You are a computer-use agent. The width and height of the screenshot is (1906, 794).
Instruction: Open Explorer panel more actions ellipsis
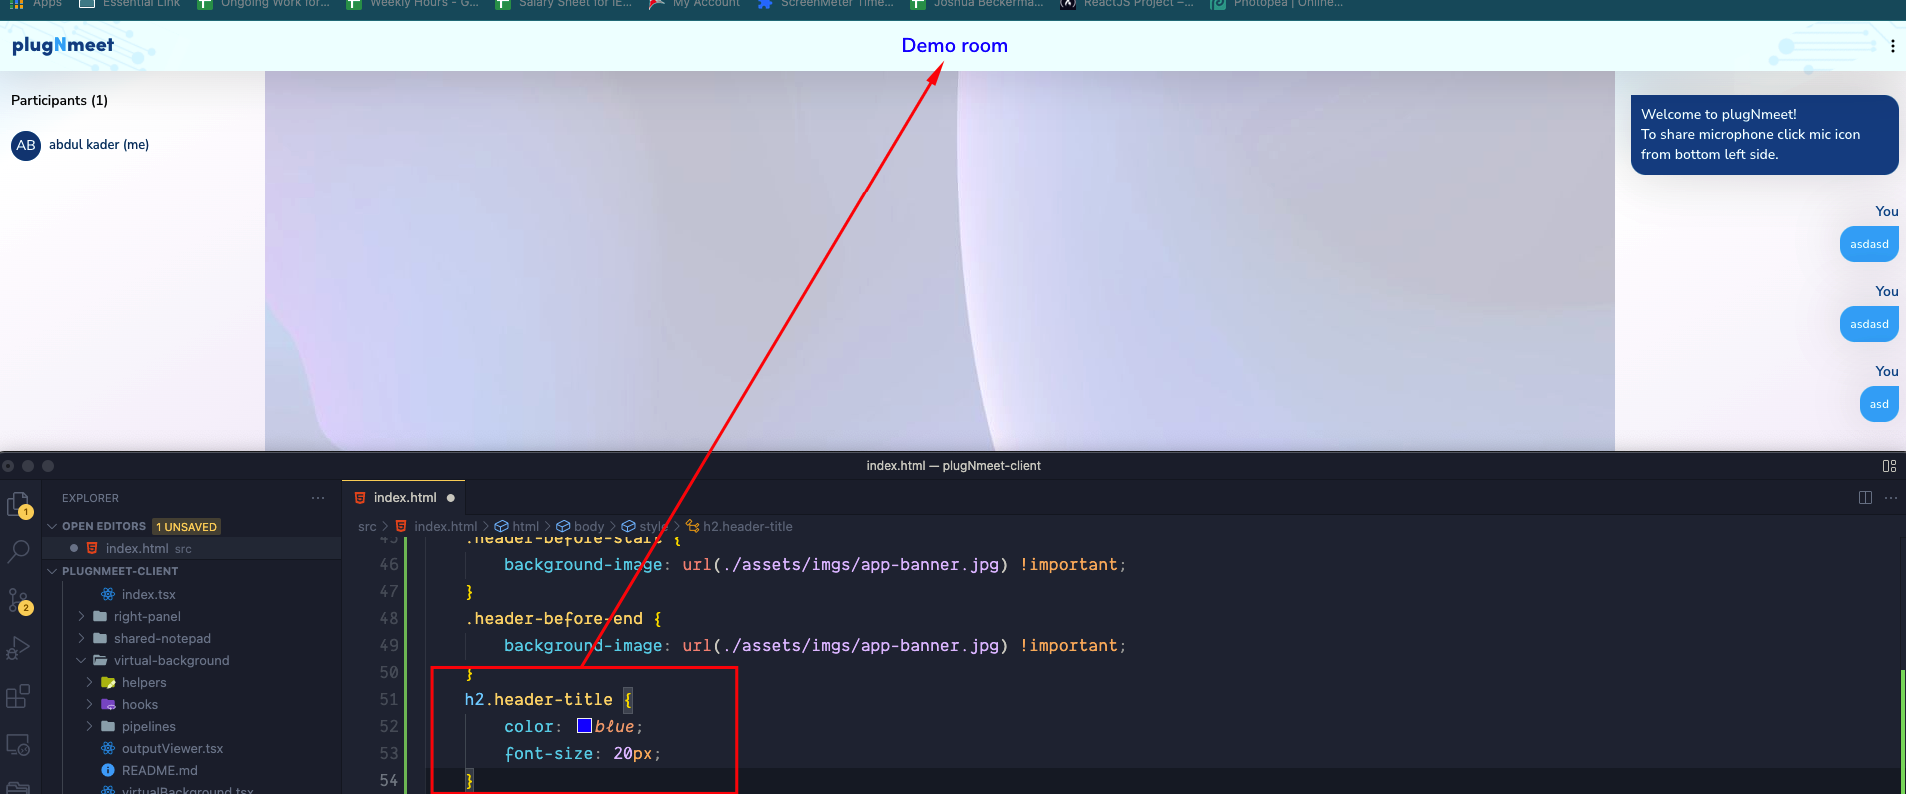click(318, 498)
